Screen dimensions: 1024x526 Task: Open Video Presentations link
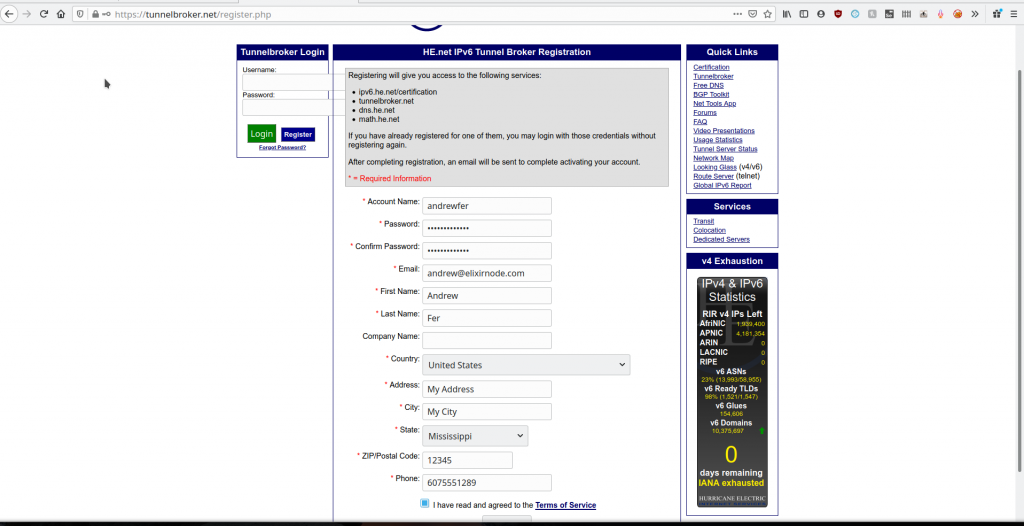click(x=724, y=131)
